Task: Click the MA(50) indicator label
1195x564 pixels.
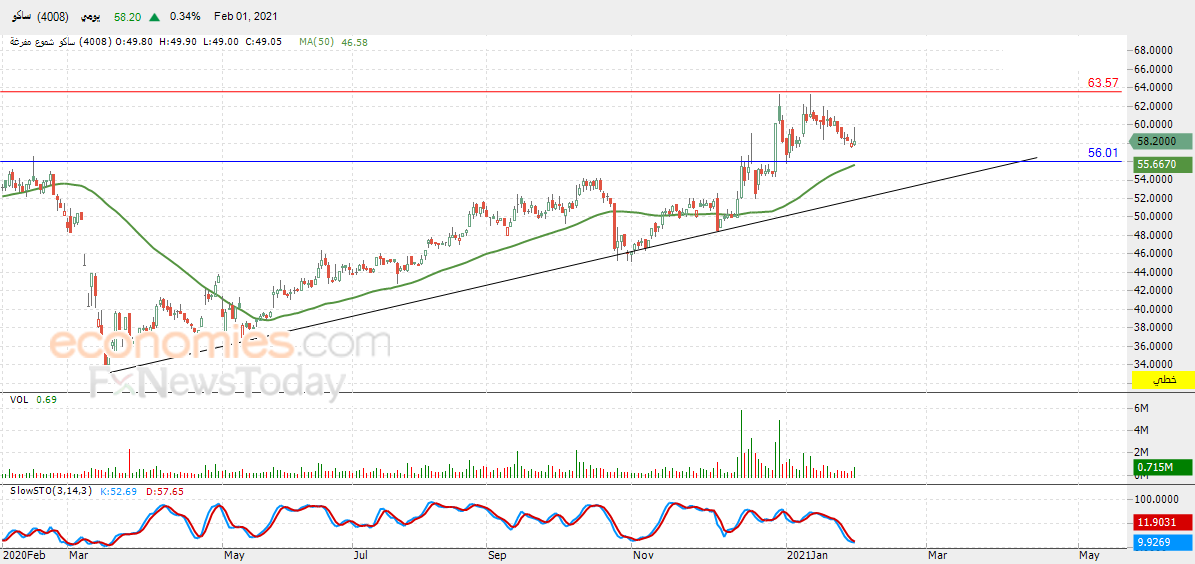Action: coord(316,43)
